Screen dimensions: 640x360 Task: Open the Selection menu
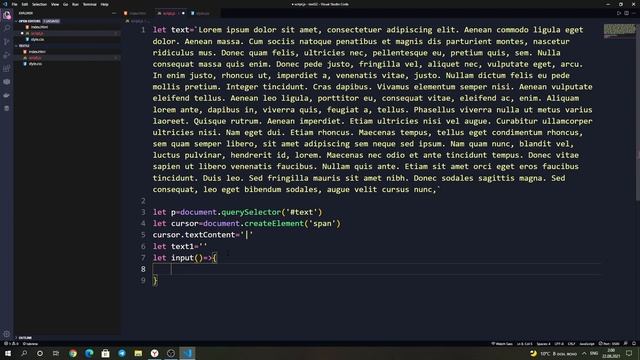point(39,4)
